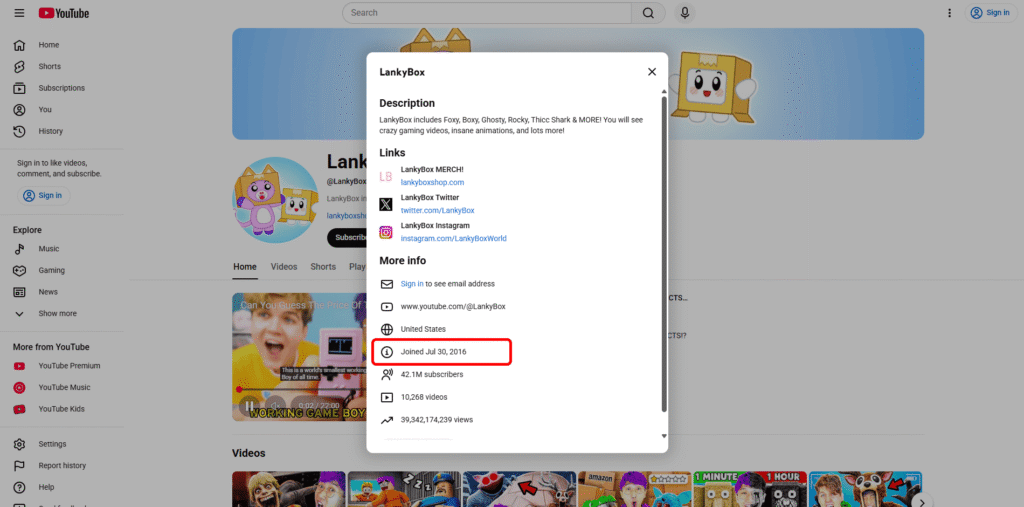This screenshot has width=1024, height=507.
Task: Click the sidebar Sign in button
Action: pos(44,195)
